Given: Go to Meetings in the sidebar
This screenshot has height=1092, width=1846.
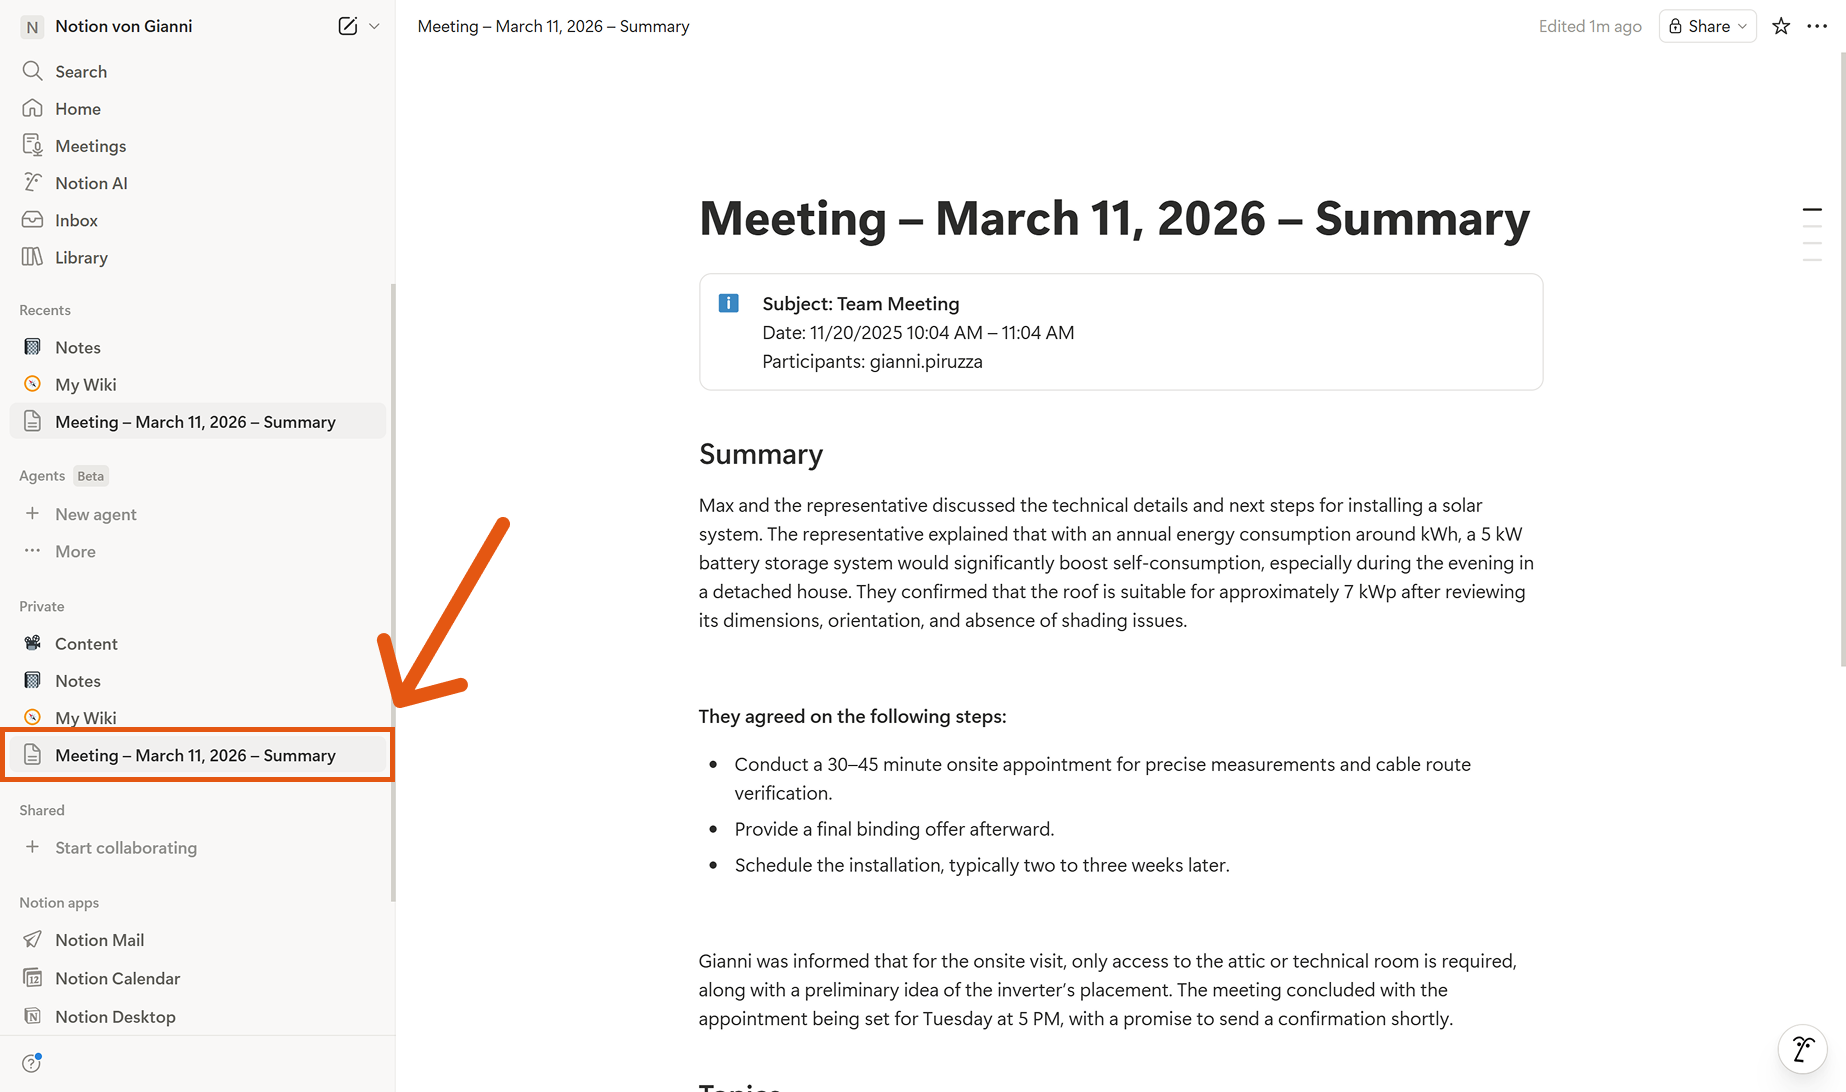Looking at the screenshot, I should click(90, 146).
